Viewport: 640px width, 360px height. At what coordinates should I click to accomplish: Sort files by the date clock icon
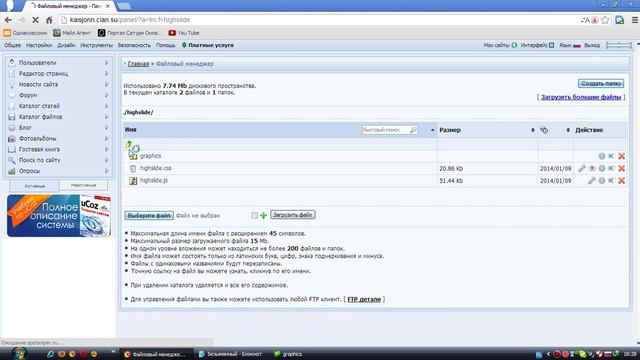pos(544,130)
